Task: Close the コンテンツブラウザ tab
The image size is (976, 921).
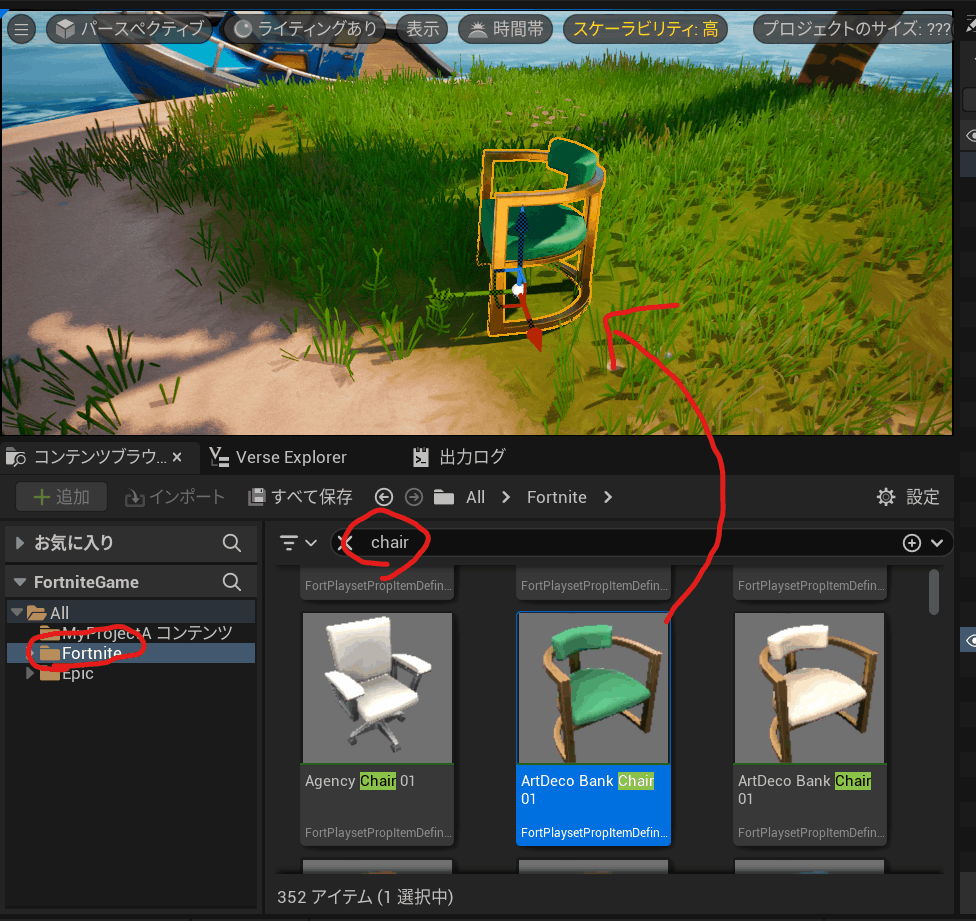Action: [x=177, y=457]
